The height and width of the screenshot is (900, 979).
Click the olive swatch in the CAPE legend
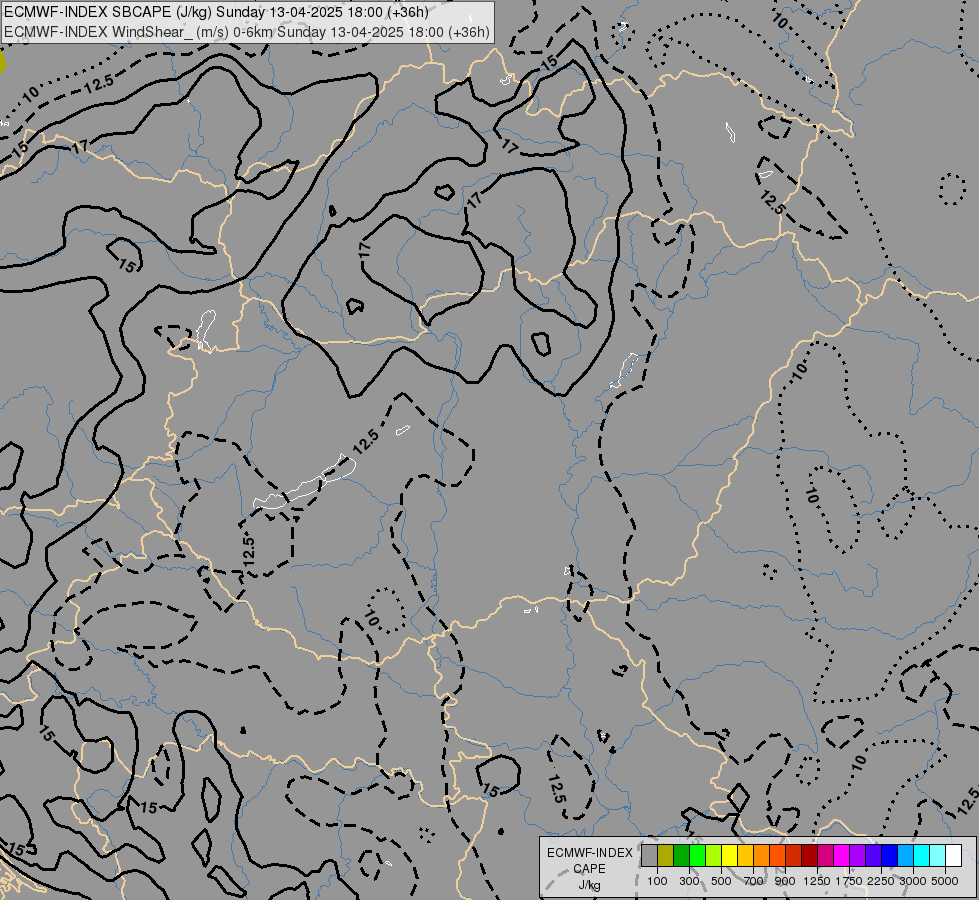coord(666,856)
